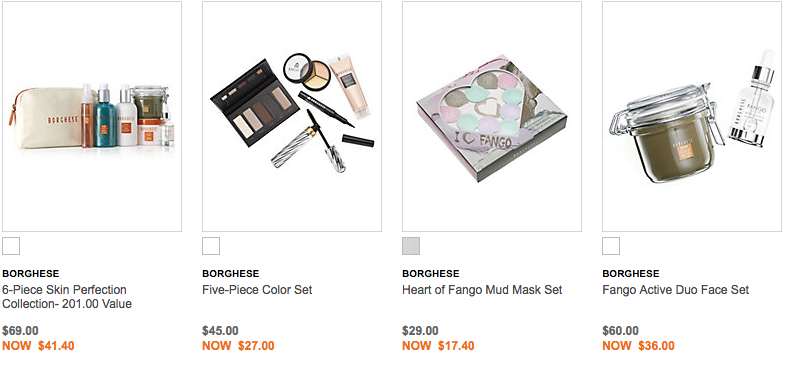This screenshot has width=785, height=373.
Task: Click Heart of Fango Mud Mask Set link
Action: pyautogui.click(x=482, y=289)
